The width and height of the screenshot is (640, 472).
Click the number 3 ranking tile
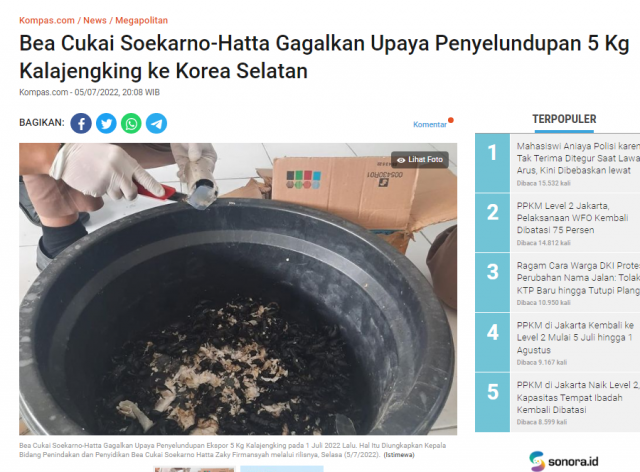pos(493,282)
